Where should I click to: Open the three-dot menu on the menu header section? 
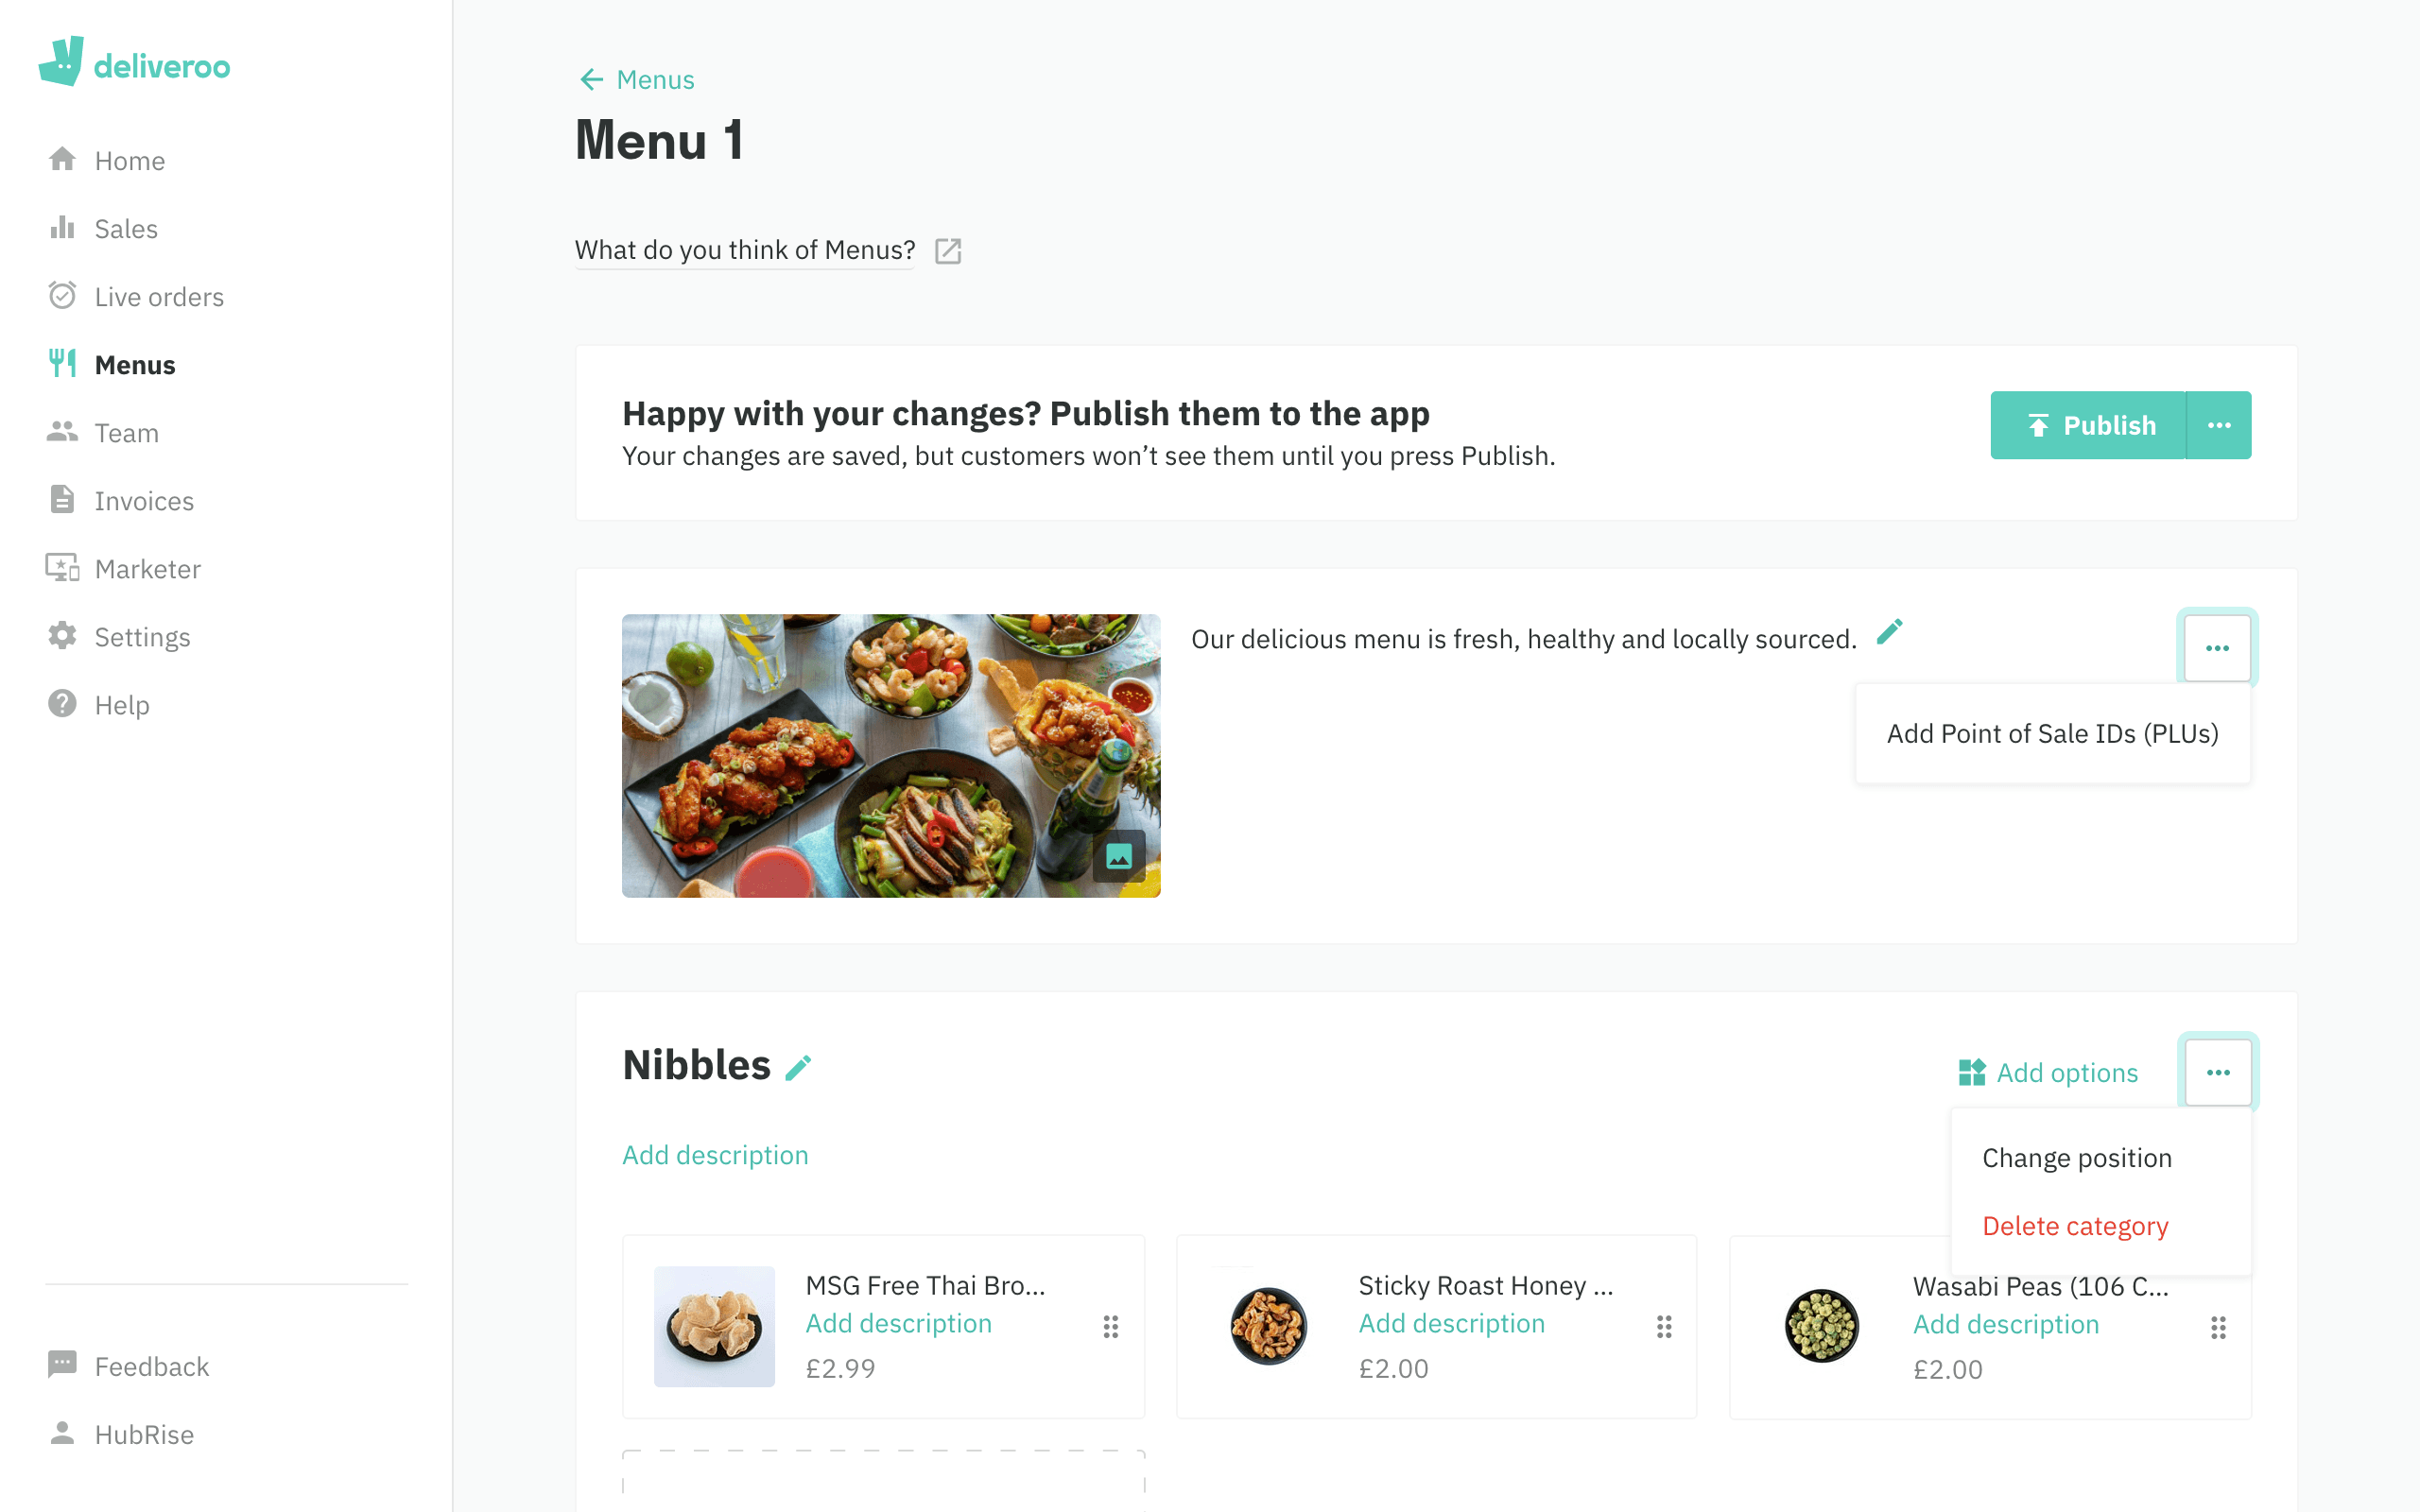tap(2216, 647)
